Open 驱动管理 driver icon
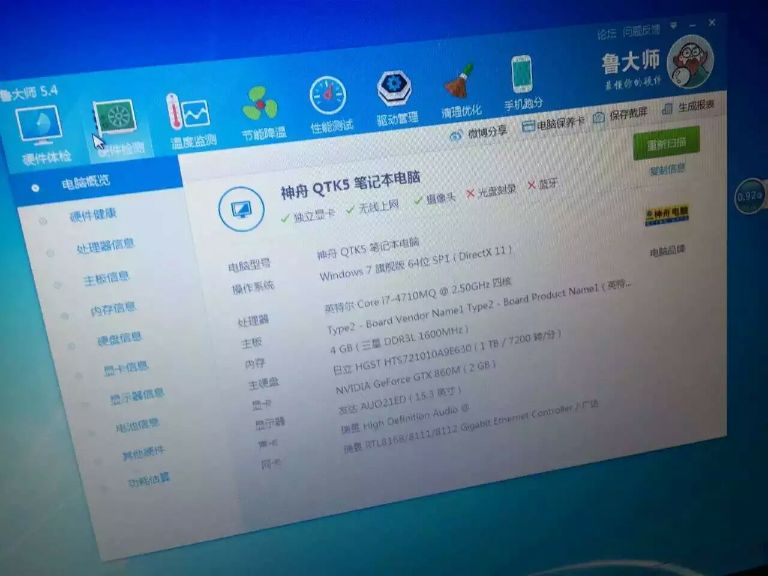The image size is (768, 576). (x=394, y=88)
